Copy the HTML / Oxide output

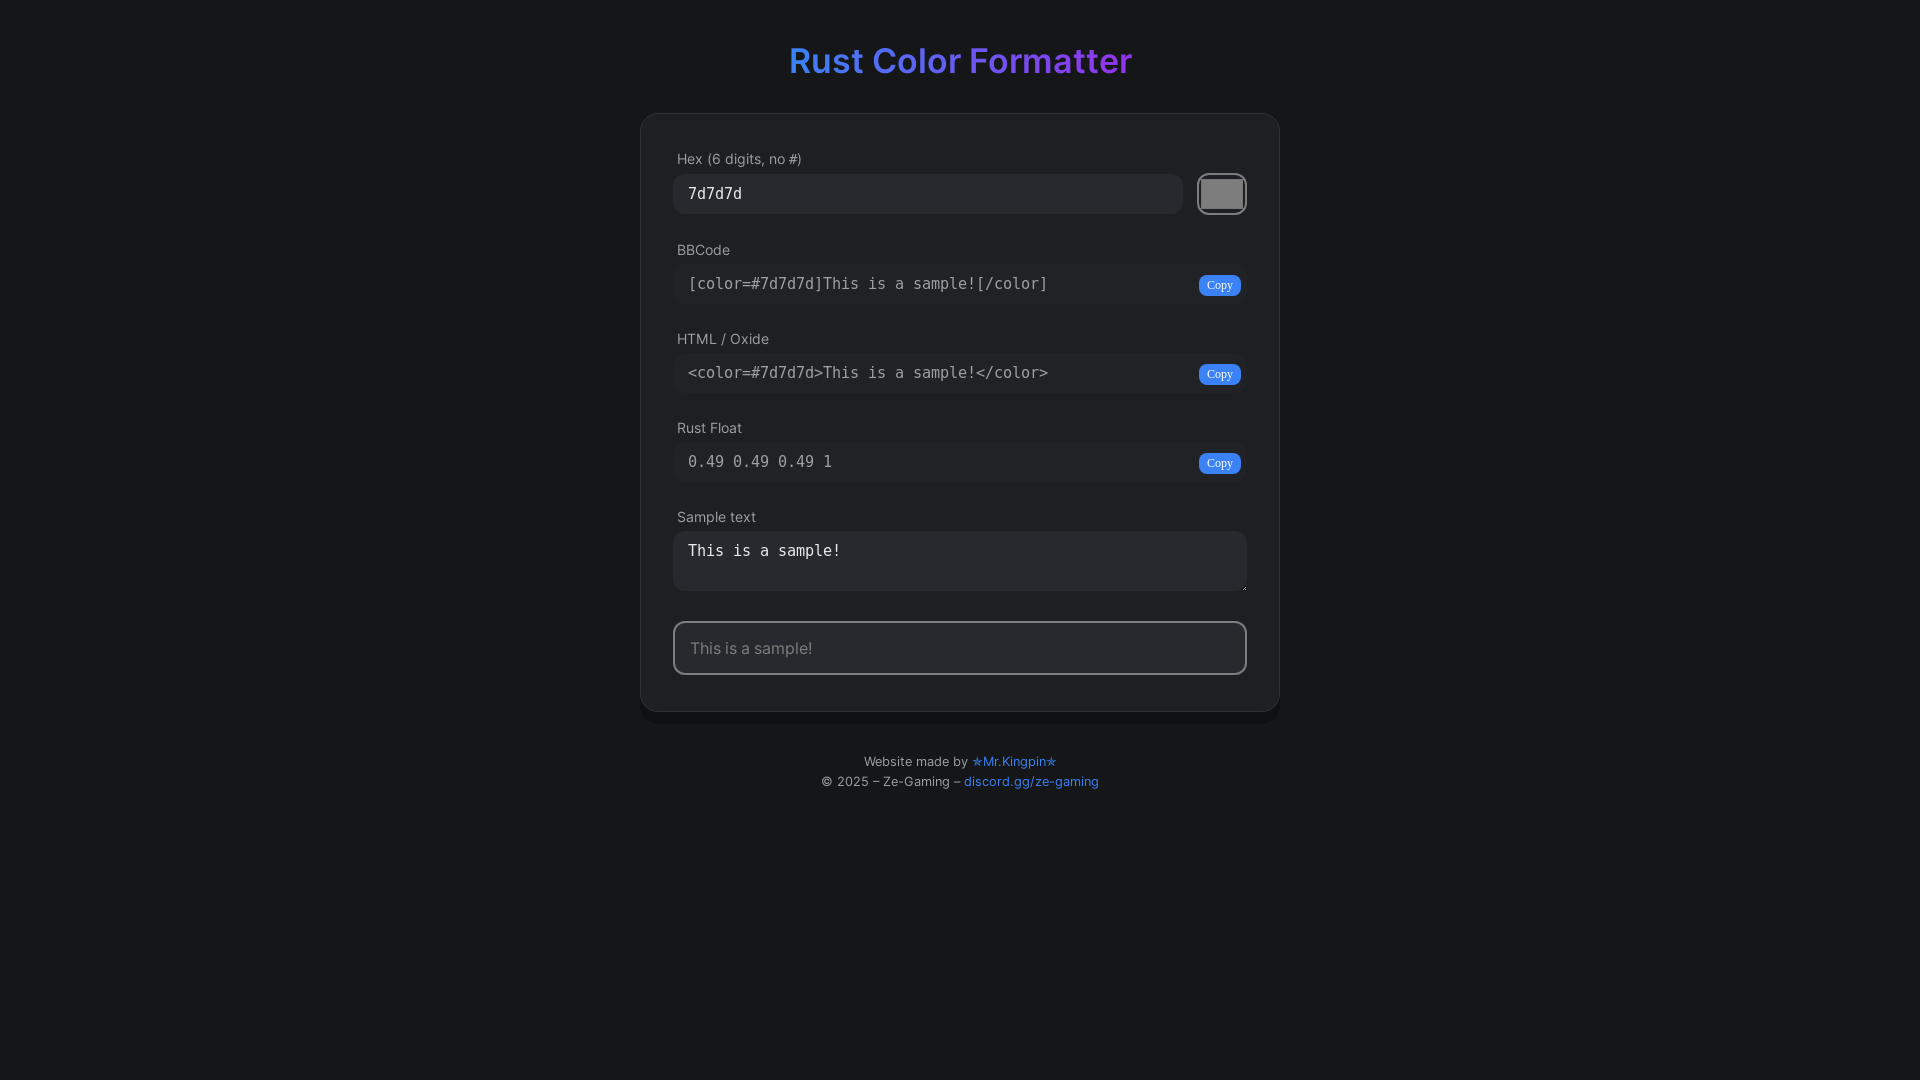(1219, 374)
